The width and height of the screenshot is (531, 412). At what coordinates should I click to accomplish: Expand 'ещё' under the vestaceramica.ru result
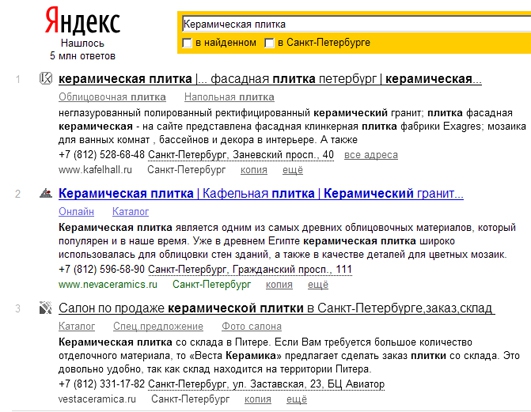(x=297, y=399)
